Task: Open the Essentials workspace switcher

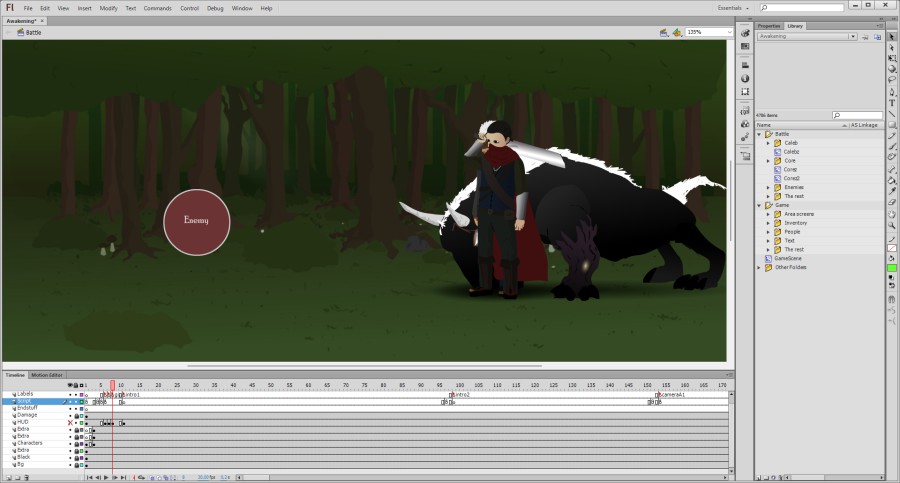Action: [x=734, y=8]
